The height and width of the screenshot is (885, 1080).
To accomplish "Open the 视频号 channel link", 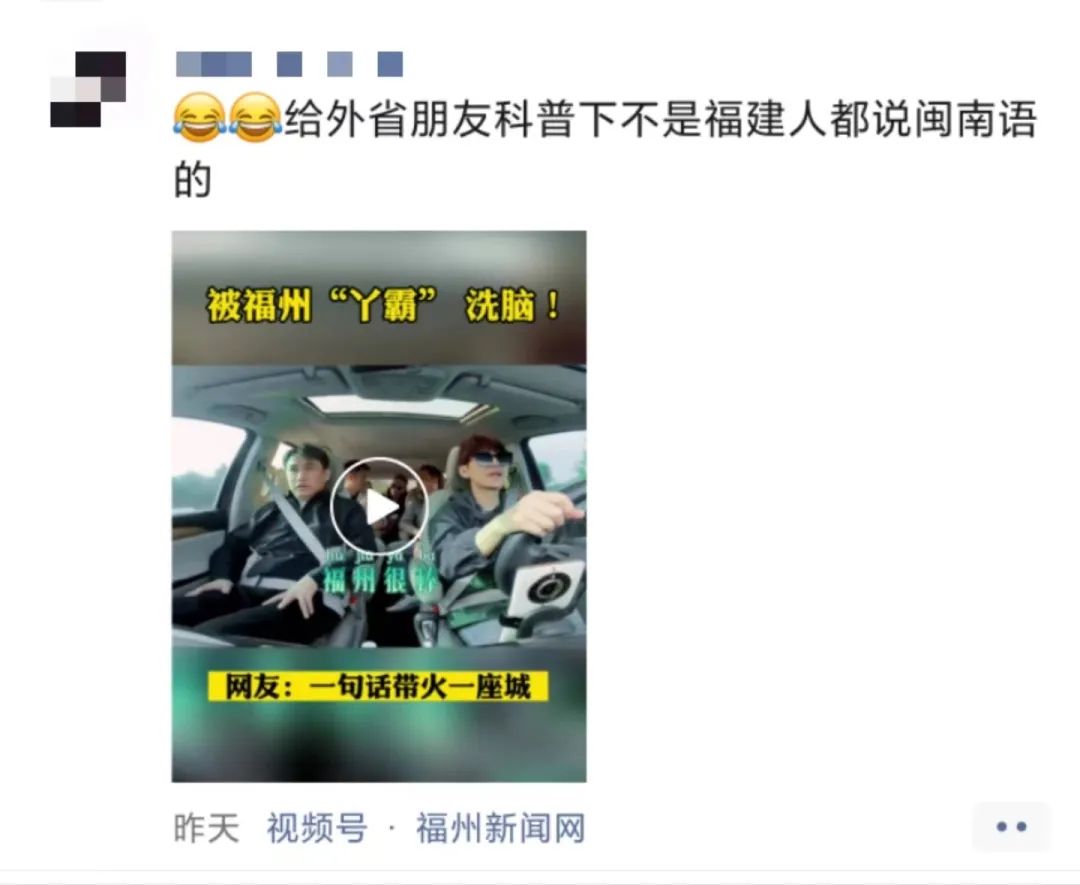I will (x=317, y=827).
